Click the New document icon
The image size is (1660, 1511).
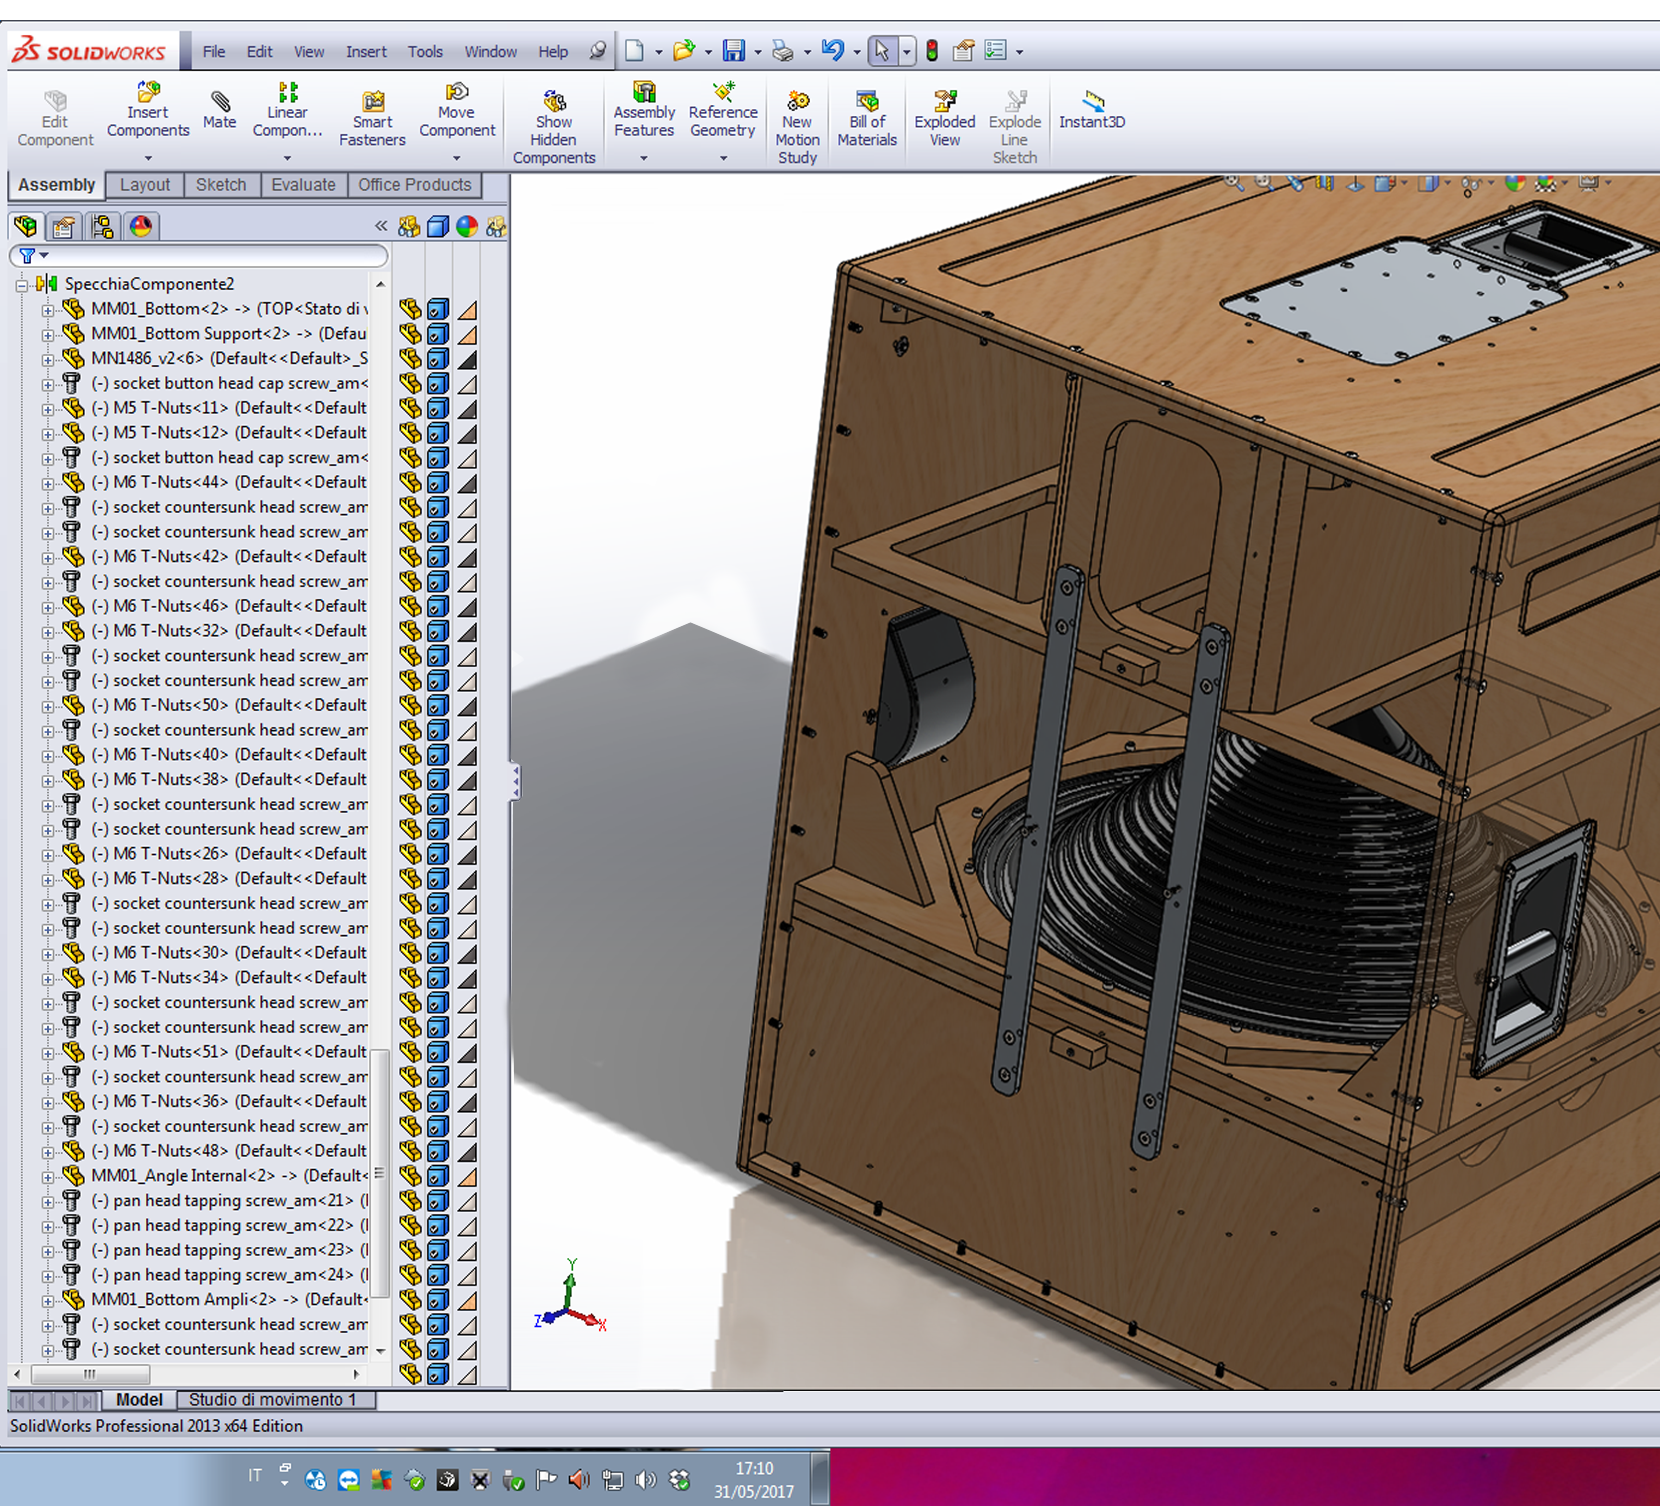(635, 50)
